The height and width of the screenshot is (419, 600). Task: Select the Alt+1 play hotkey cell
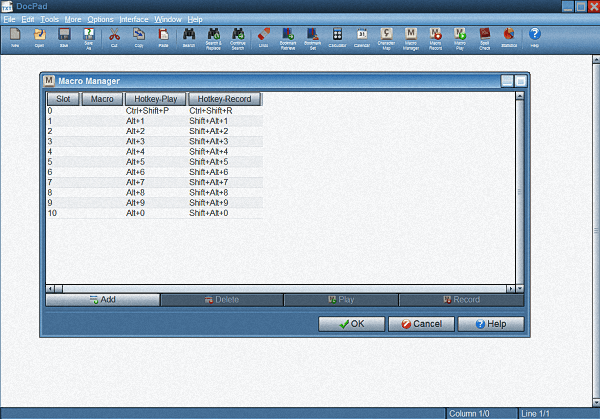[x=135, y=121]
